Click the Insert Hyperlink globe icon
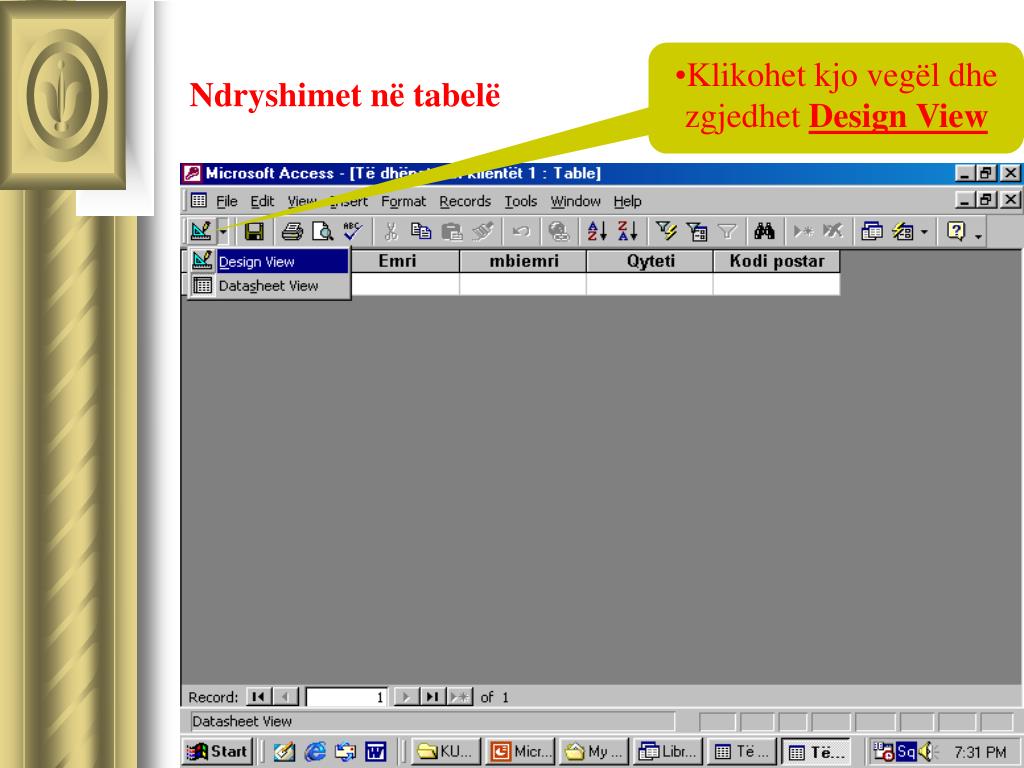 point(558,231)
